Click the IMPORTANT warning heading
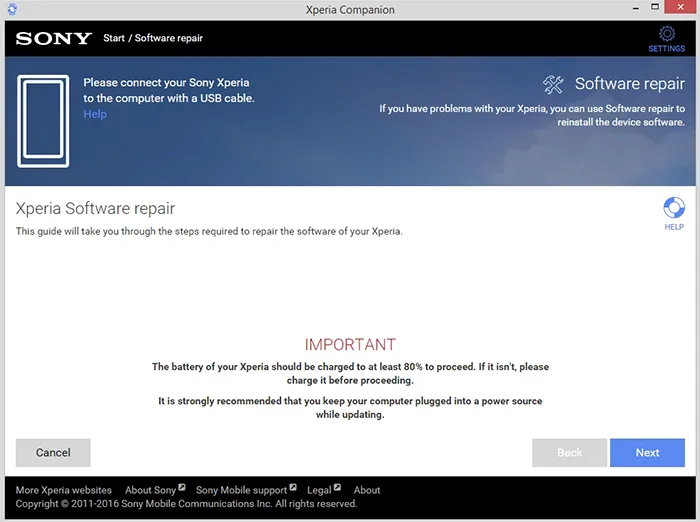The image size is (700, 522). [x=350, y=344]
